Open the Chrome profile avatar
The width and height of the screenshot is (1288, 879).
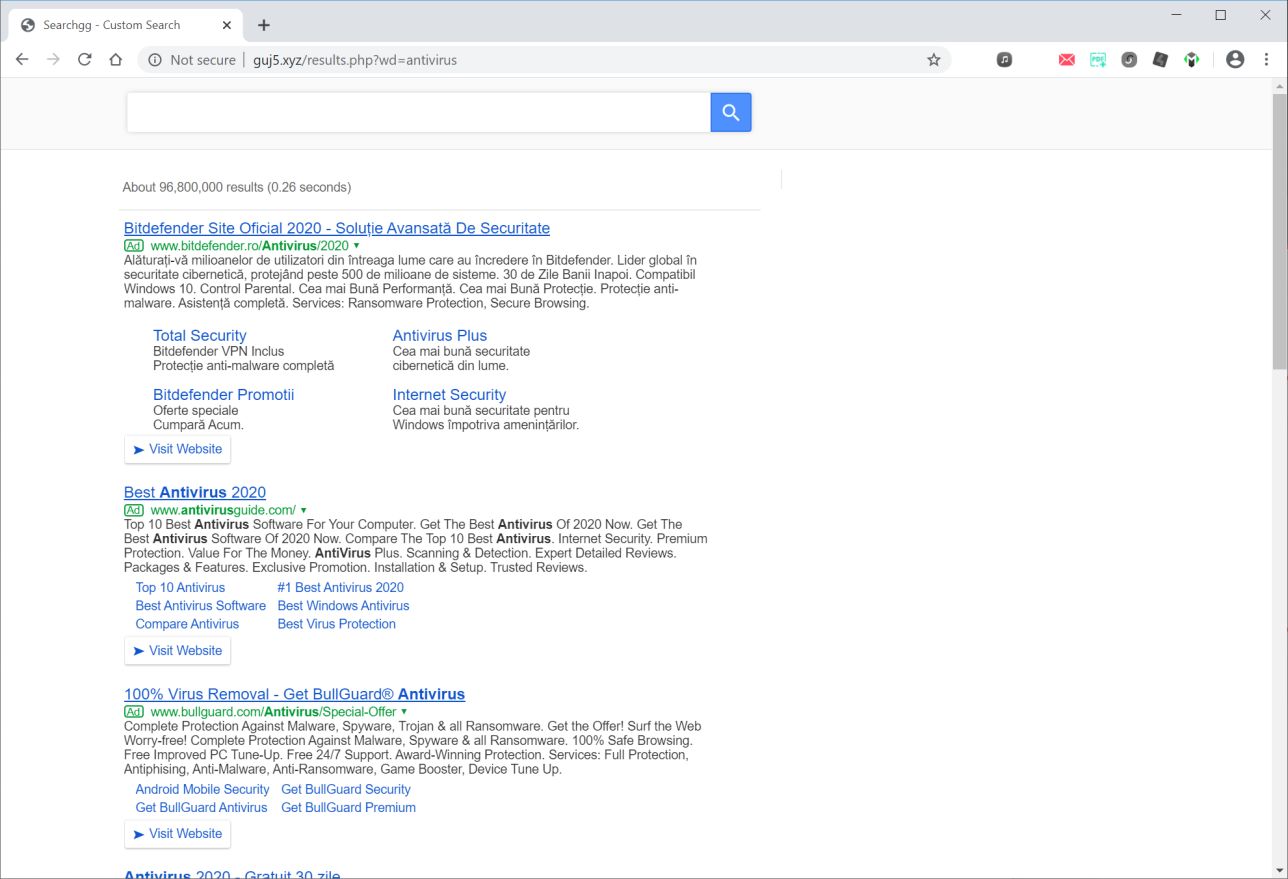point(1235,60)
